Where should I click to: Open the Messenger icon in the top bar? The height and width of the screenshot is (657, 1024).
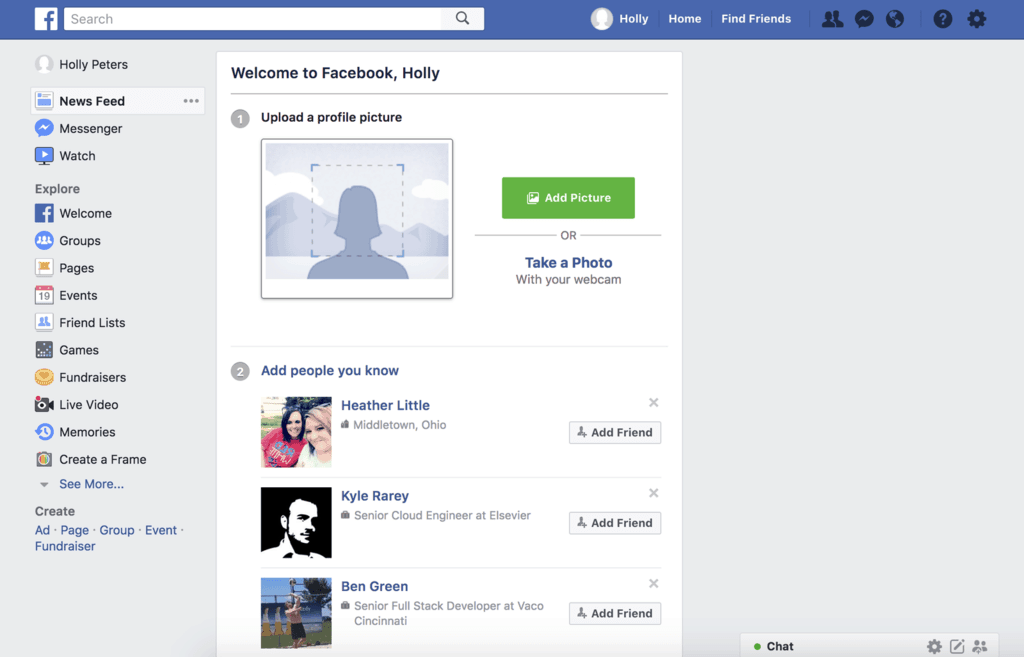[x=864, y=19]
